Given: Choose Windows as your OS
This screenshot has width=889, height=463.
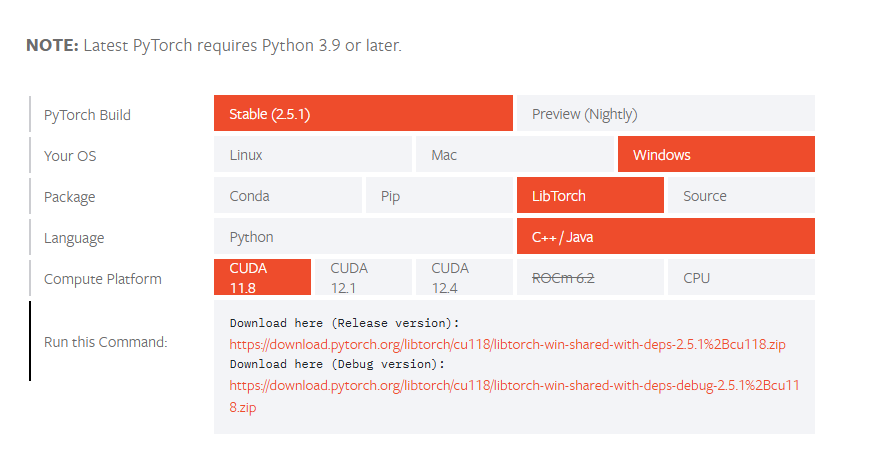Looking at the screenshot, I should click(x=716, y=154).
